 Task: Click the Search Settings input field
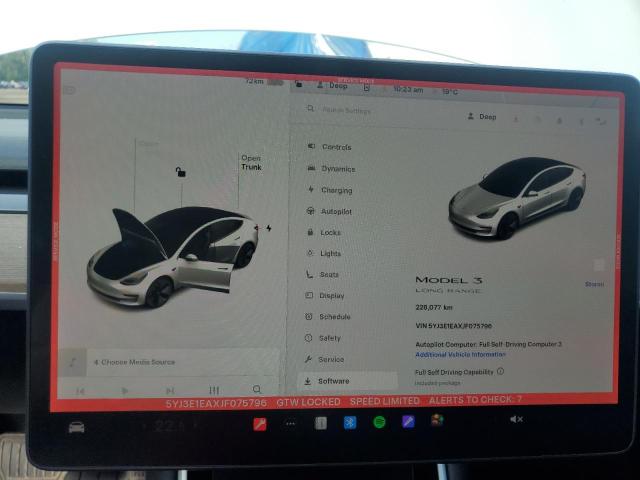380,111
